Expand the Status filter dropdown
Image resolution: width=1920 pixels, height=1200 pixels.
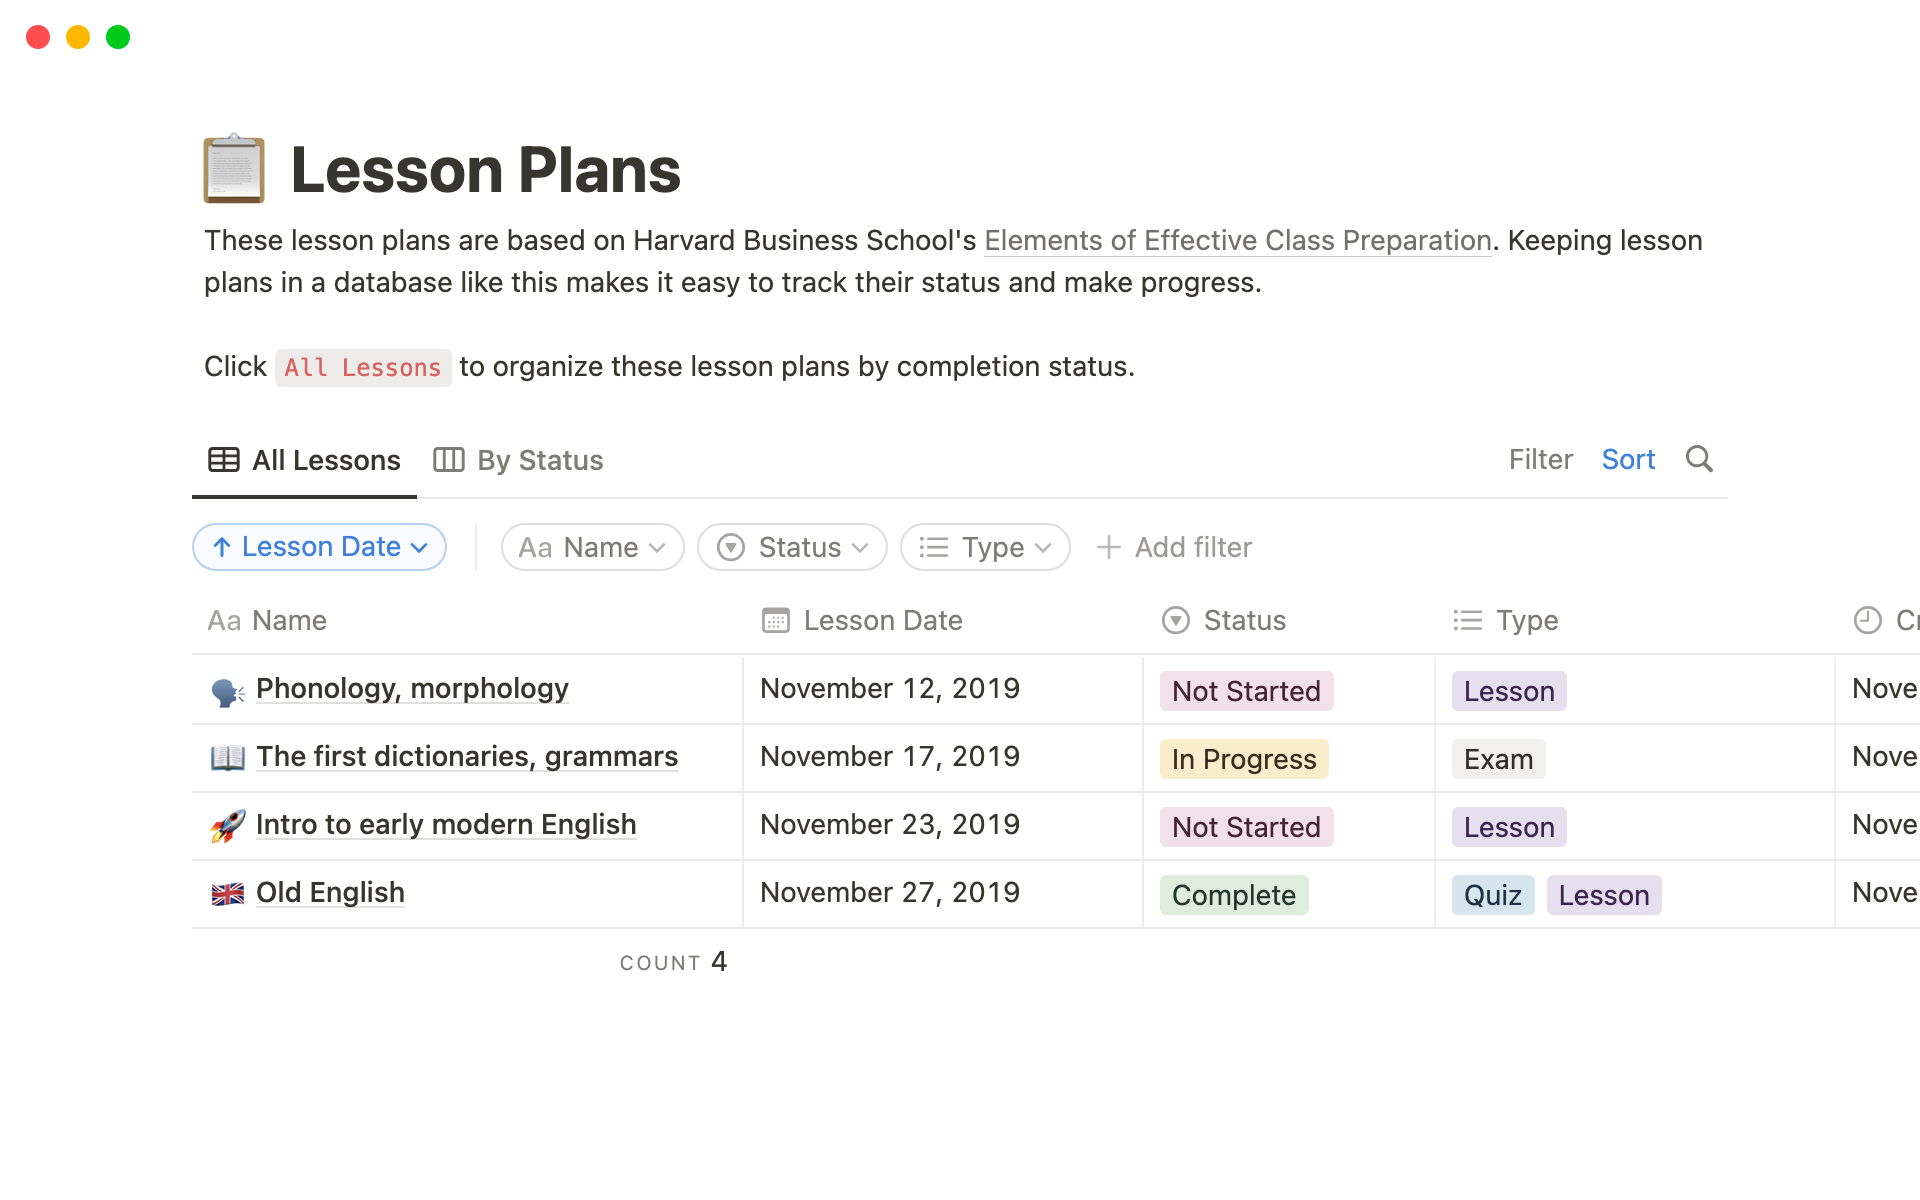[792, 547]
